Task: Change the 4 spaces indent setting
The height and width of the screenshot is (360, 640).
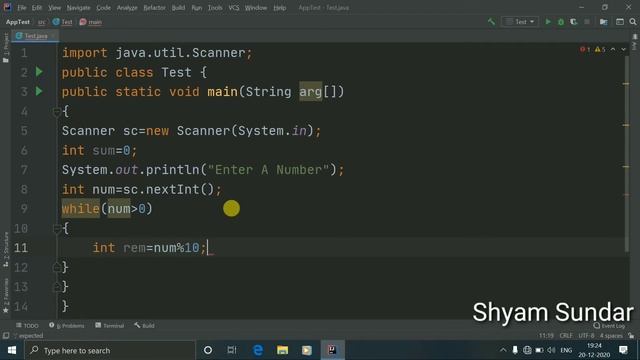Action: point(611,336)
